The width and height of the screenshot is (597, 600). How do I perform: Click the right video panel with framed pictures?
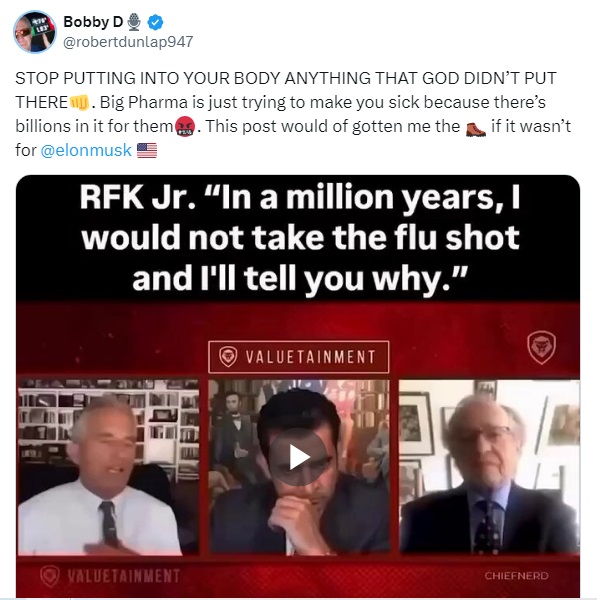click(x=489, y=467)
